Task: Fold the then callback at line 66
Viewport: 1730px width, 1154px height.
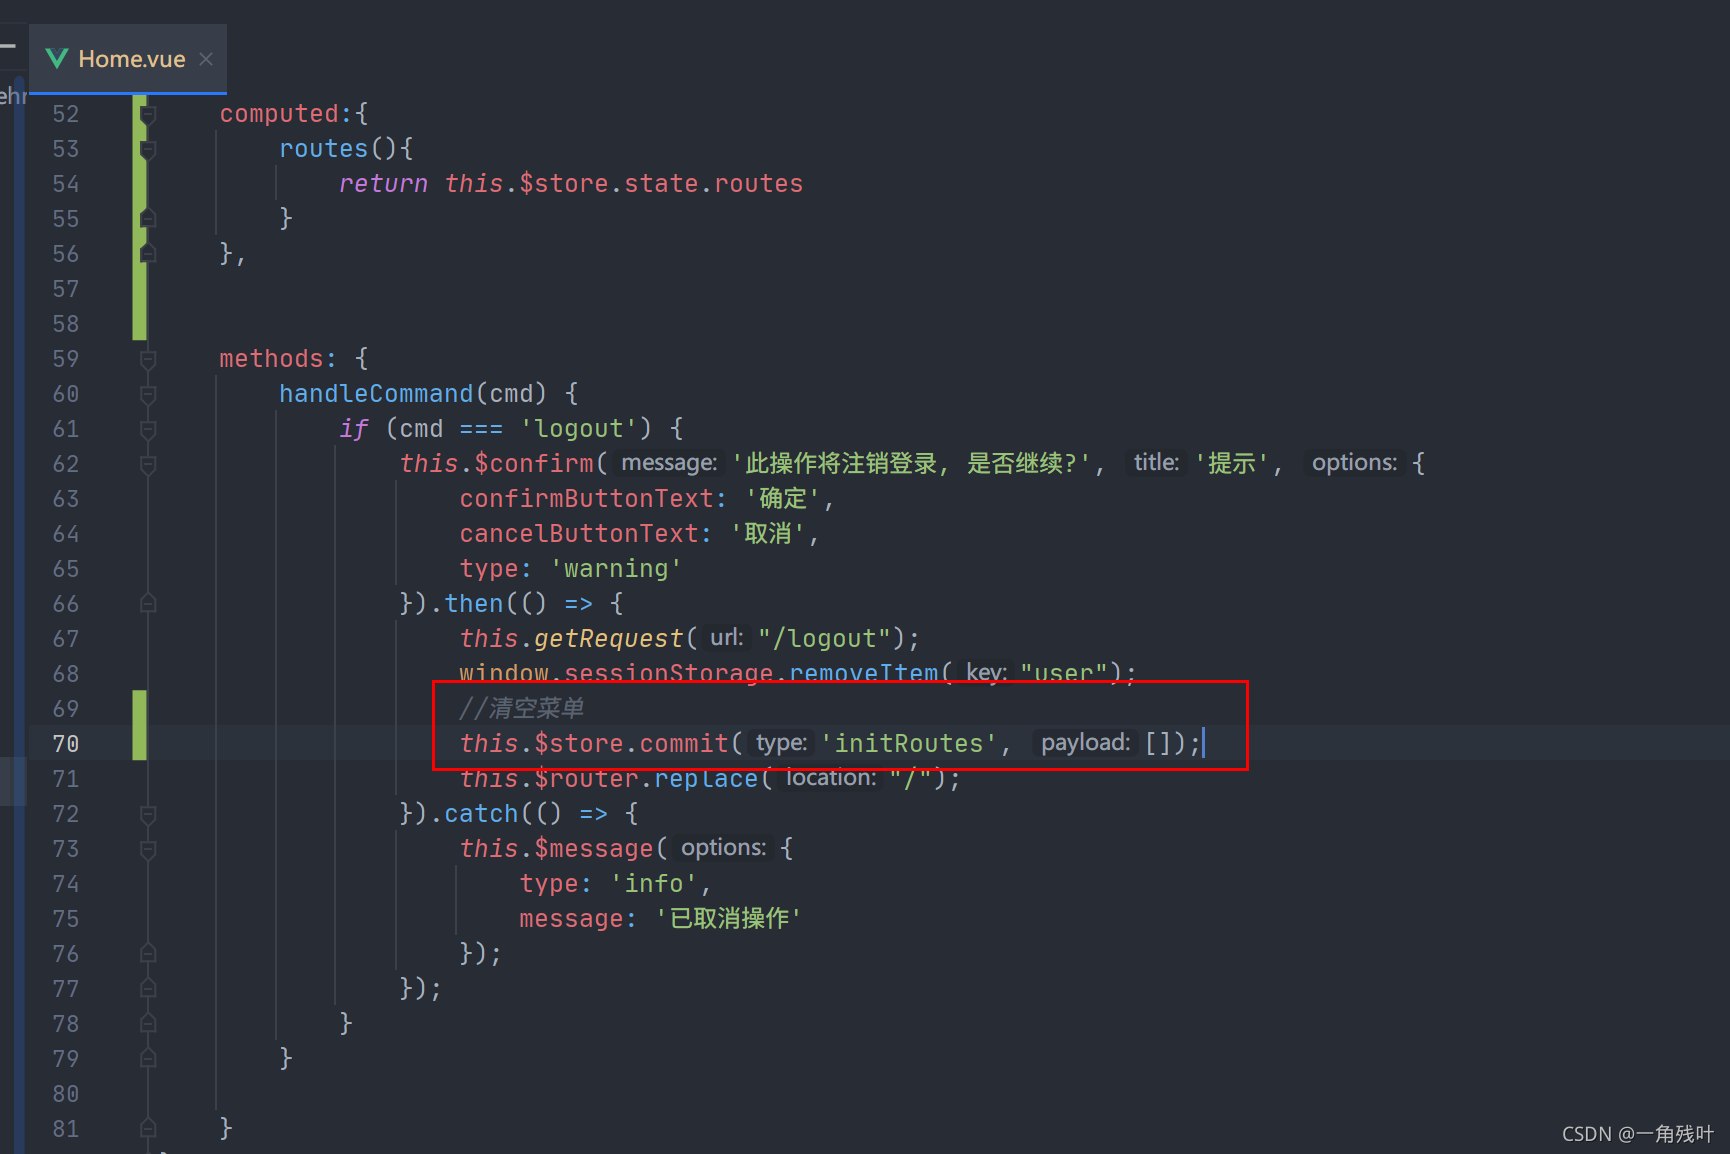Action: click(148, 604)
